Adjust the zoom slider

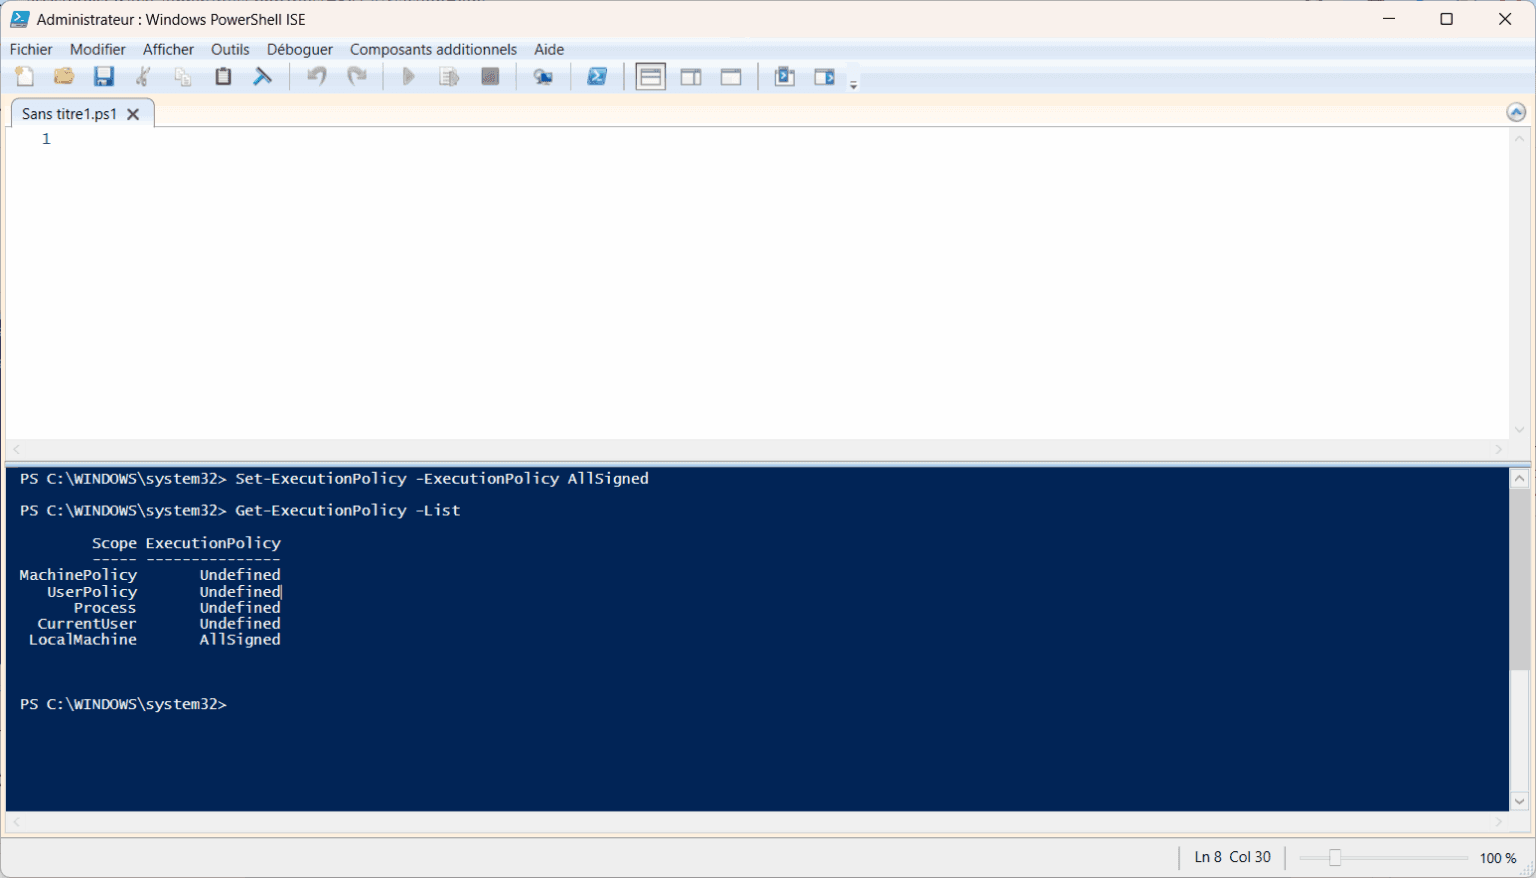click(1337, 857)
